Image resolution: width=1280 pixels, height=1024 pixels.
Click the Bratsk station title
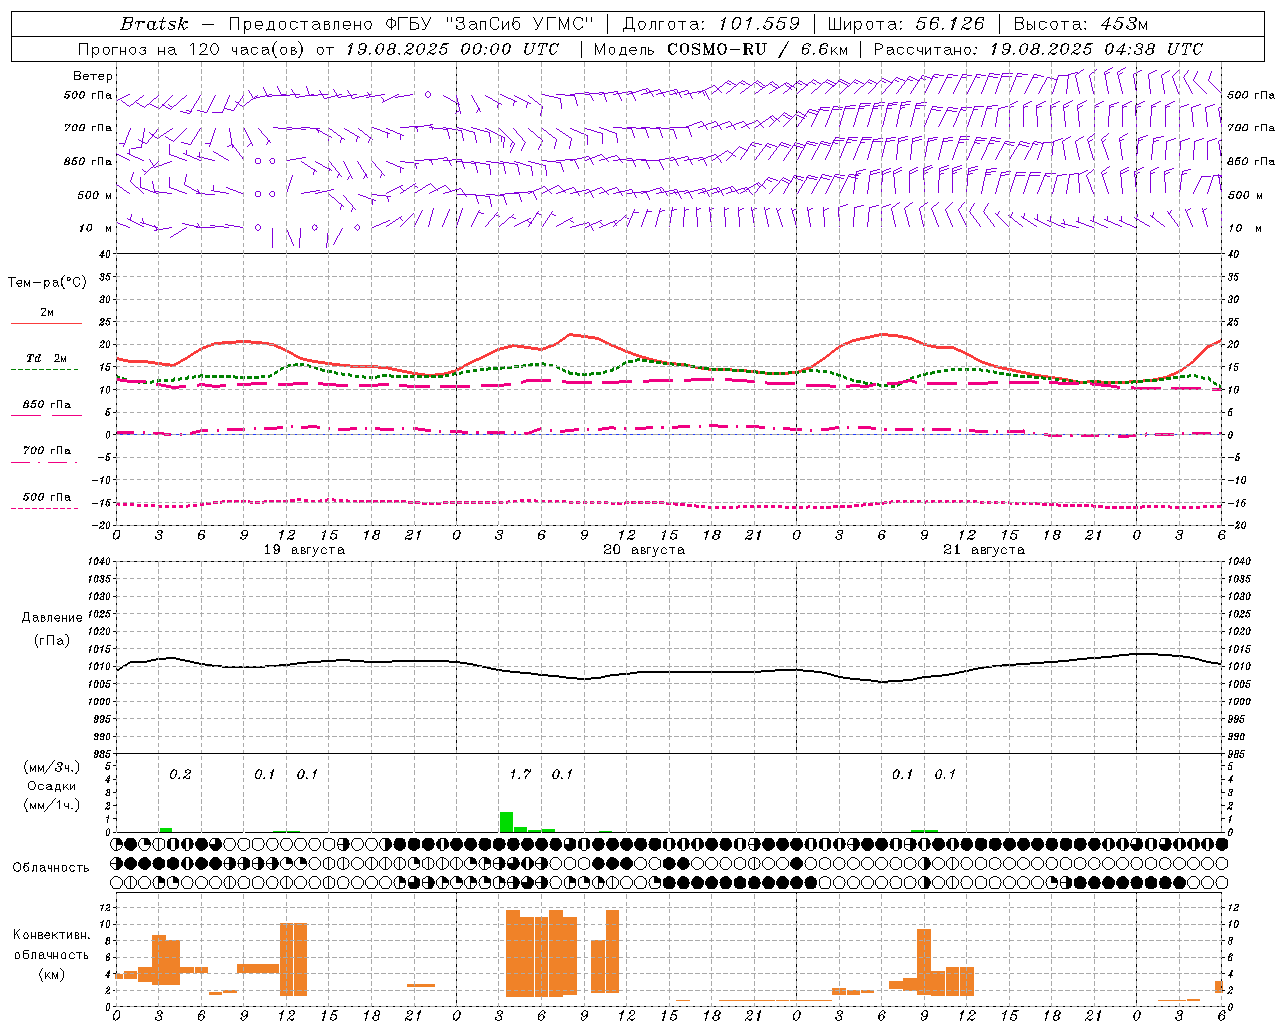(x=154, y=23)
